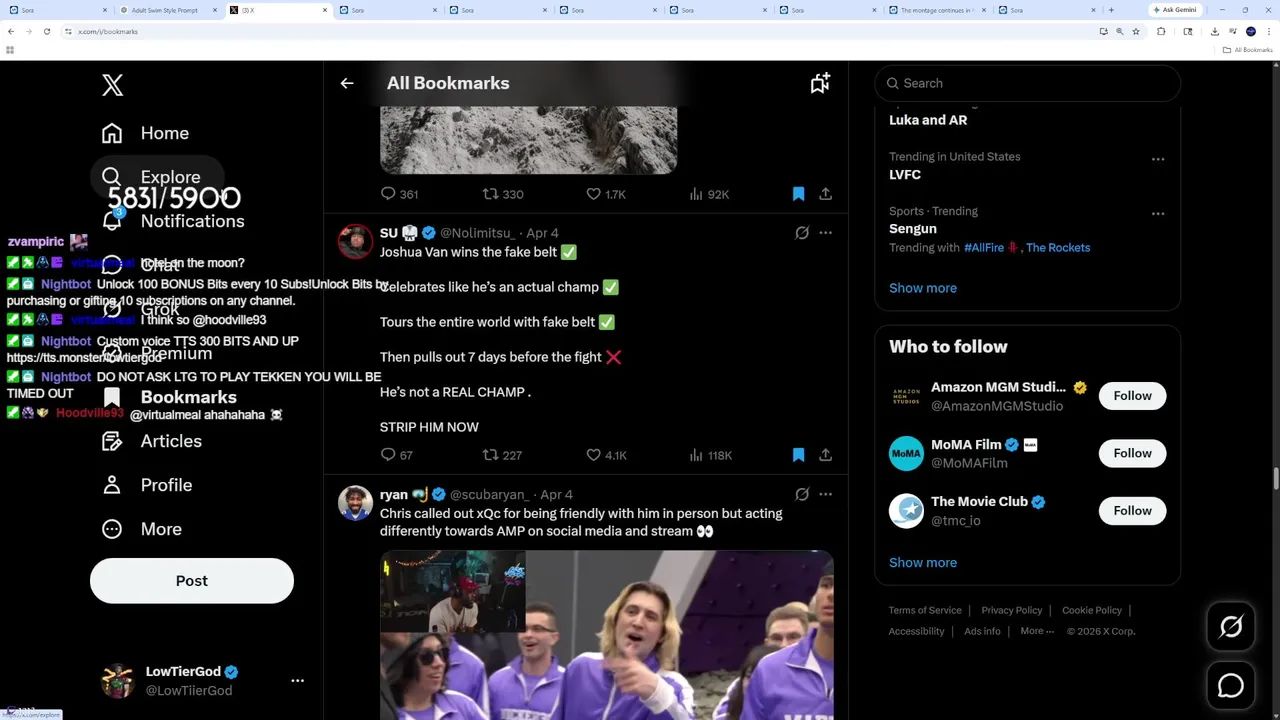Image resolution: width=1280 pixels, height=720 pixels.
Task: Share the post with 92K views
Action: click(x=825, y=194)
